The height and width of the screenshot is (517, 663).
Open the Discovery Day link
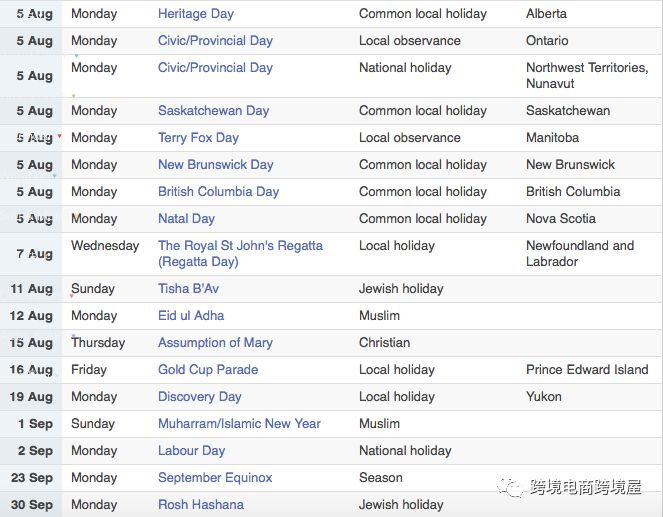point(200,397)
